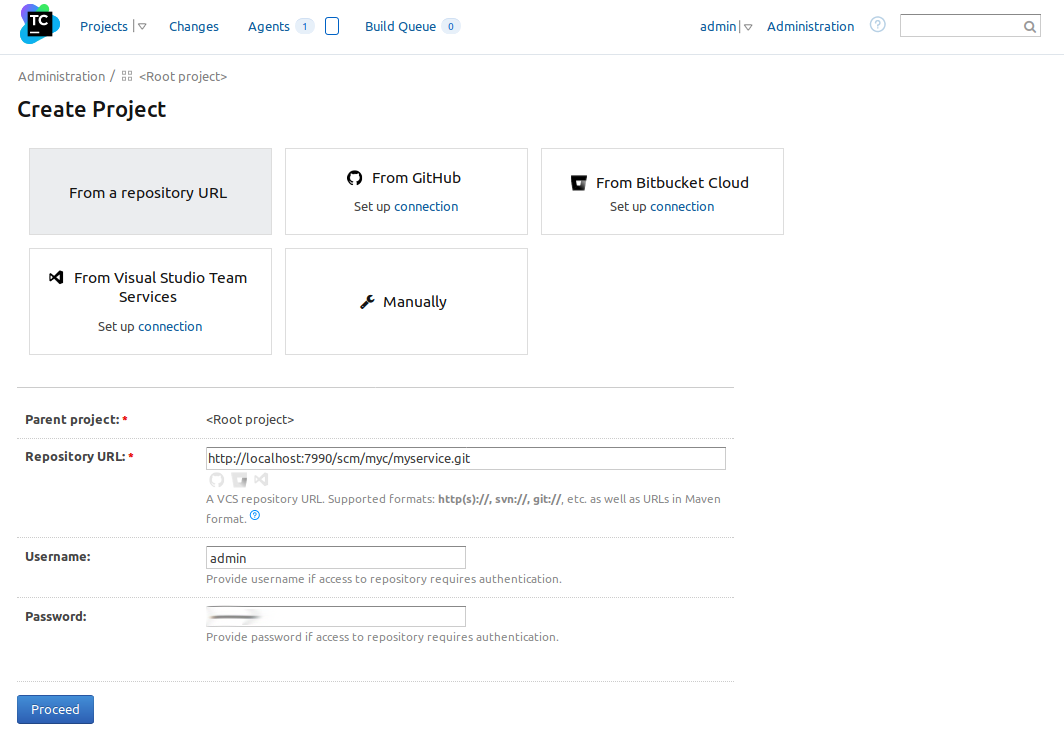The height and width of the screenshot is (745, 1064).
Task: Click the wrench icon beside Manually
Action: pyautogui.click(x=367, y=302)
